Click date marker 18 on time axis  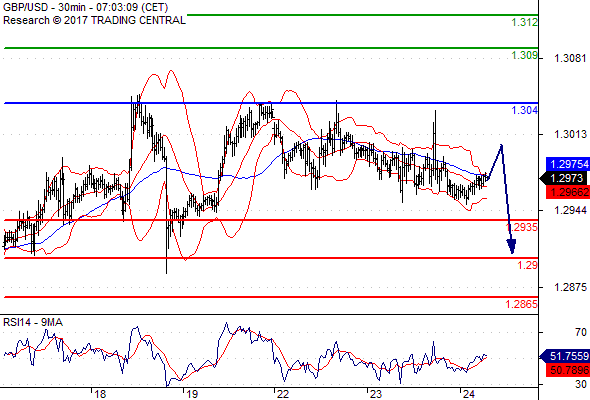click(100, 394)
